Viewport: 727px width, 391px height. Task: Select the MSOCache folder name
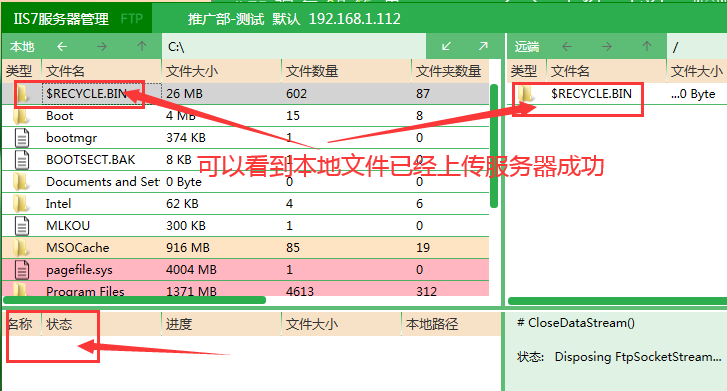[x=77, y=248]
